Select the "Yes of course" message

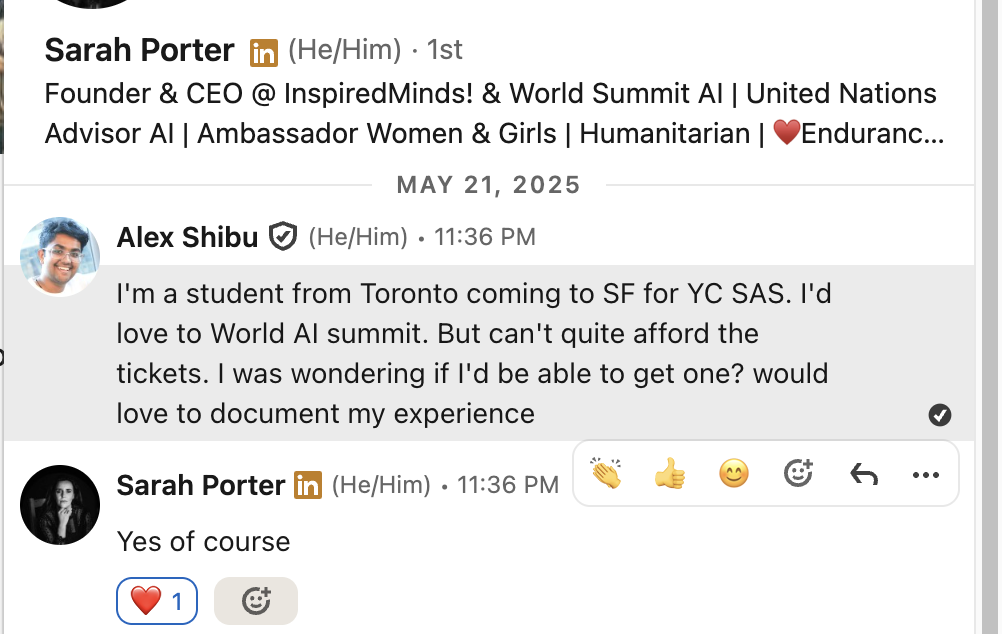click(x=204, y=542)
